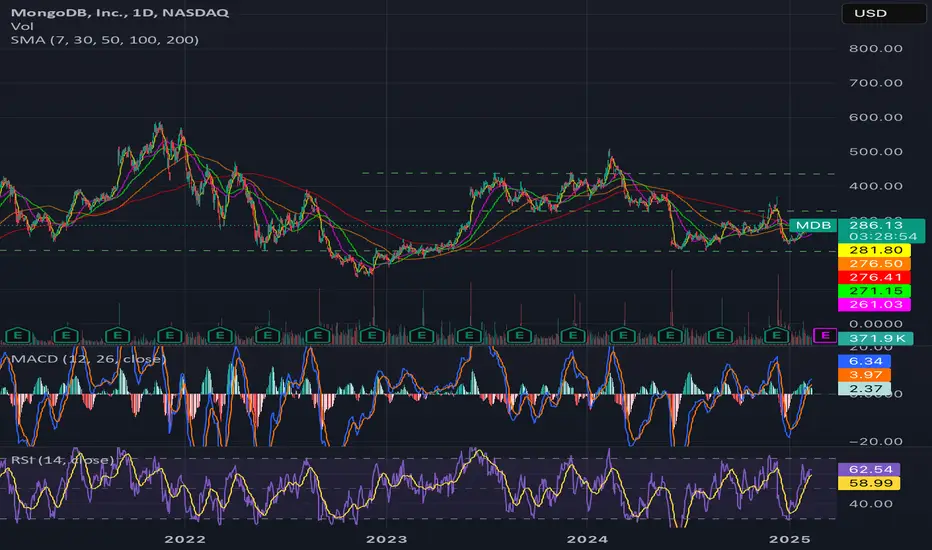Viewport: 932px width, 550px height.
Task: Click the red 276.41 SMA value label
Action: click(x=874, y=277)
